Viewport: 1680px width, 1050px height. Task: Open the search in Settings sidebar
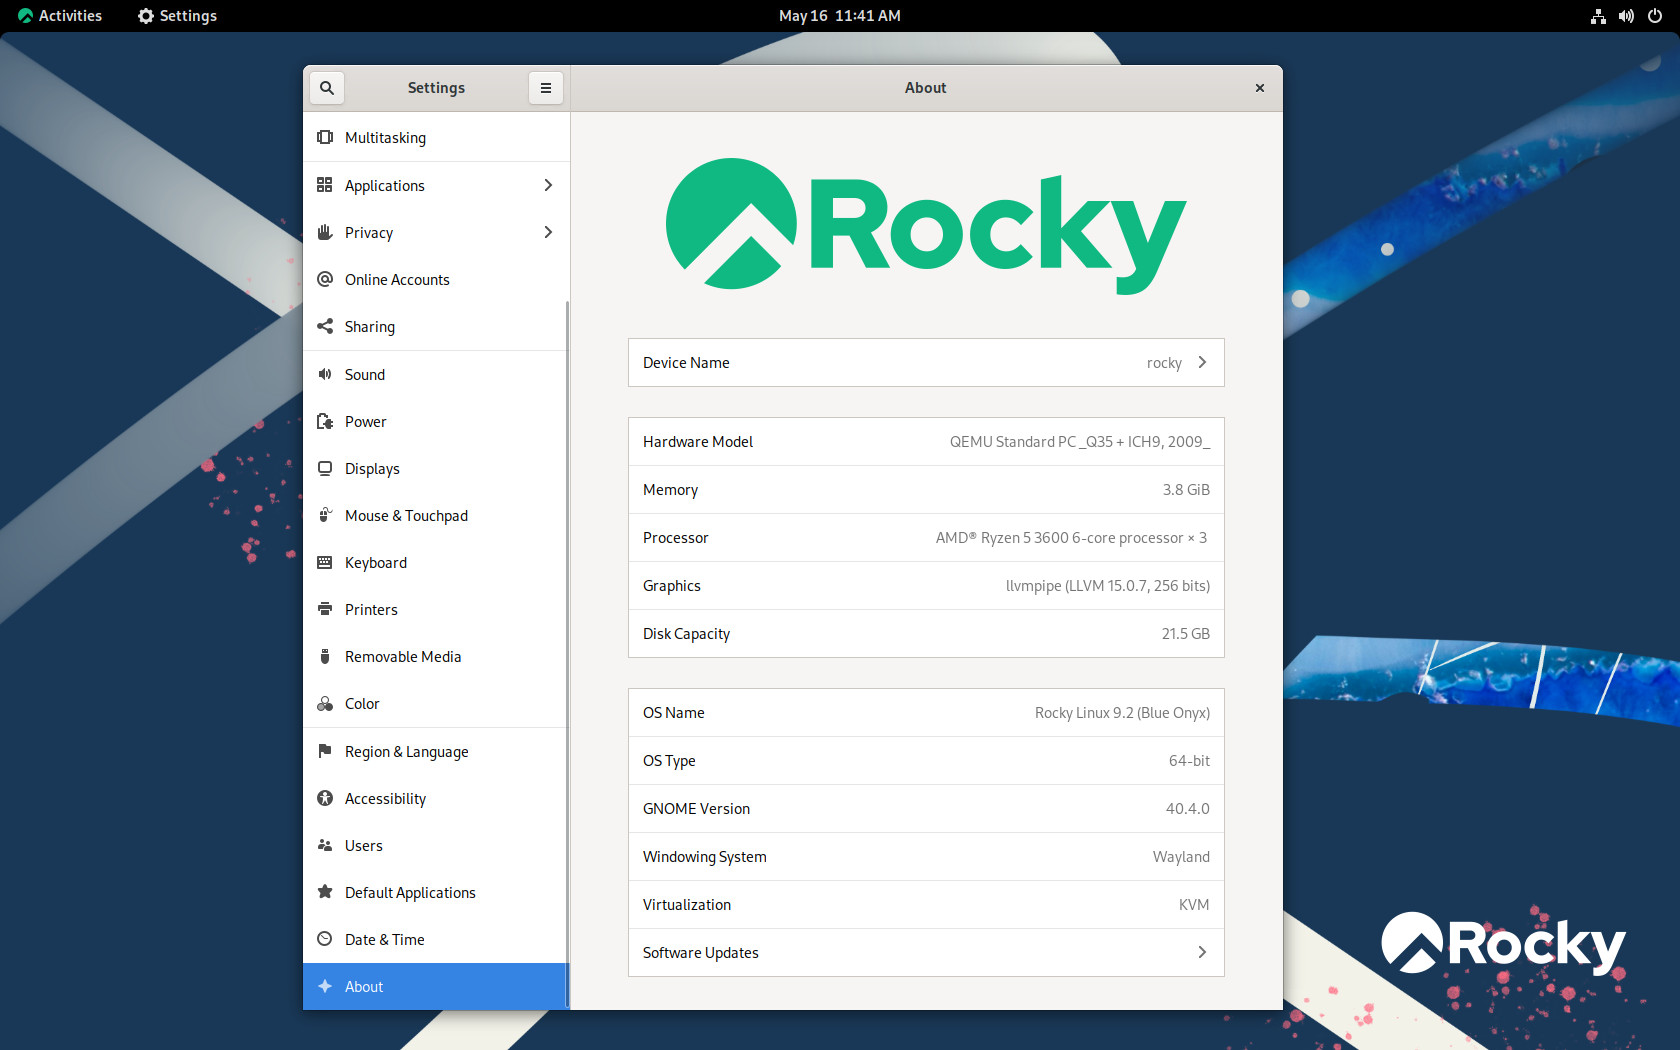click(326, 88)
